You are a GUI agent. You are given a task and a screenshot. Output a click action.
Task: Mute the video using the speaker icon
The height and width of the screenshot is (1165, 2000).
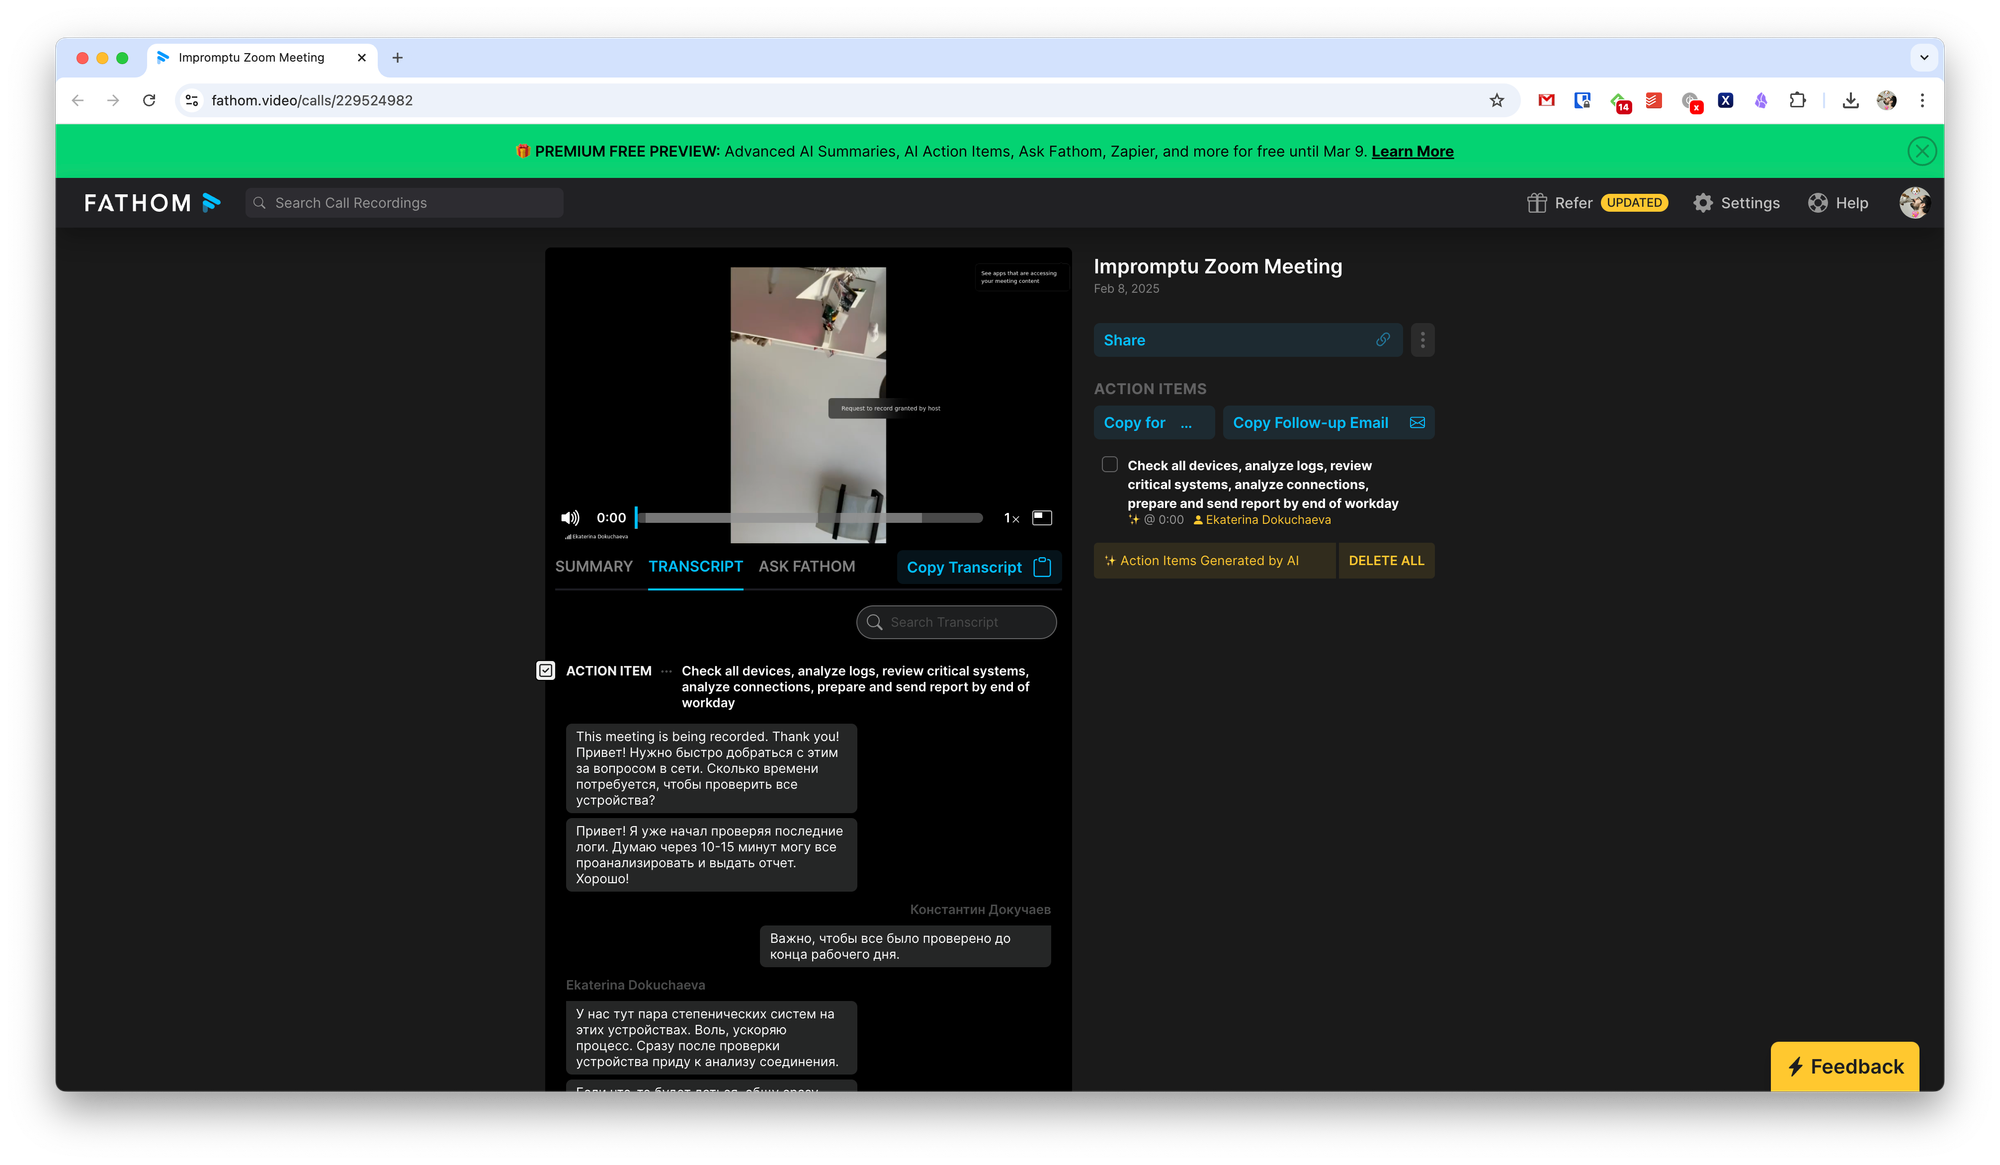[570, 518]
